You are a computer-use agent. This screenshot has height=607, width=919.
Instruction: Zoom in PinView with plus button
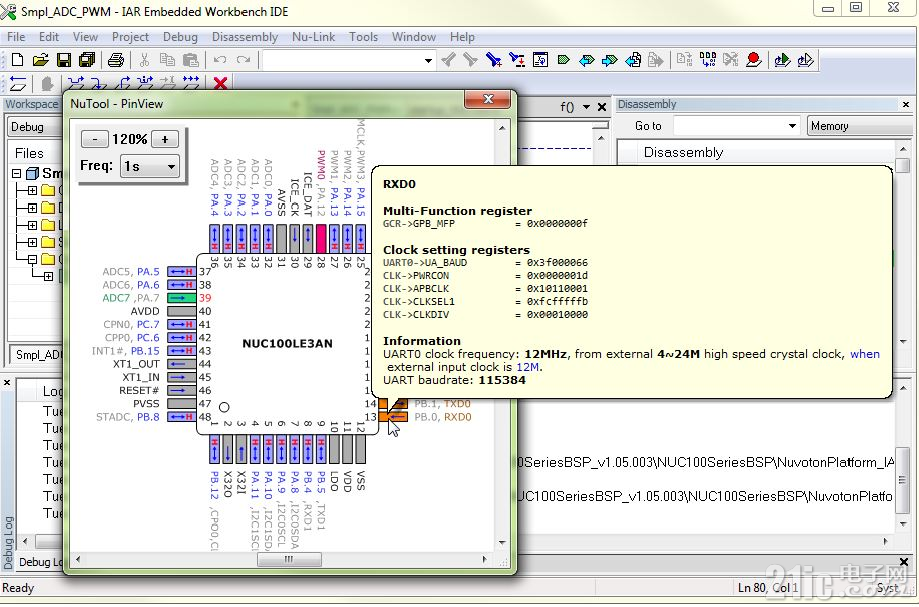[x=165, y=139]
